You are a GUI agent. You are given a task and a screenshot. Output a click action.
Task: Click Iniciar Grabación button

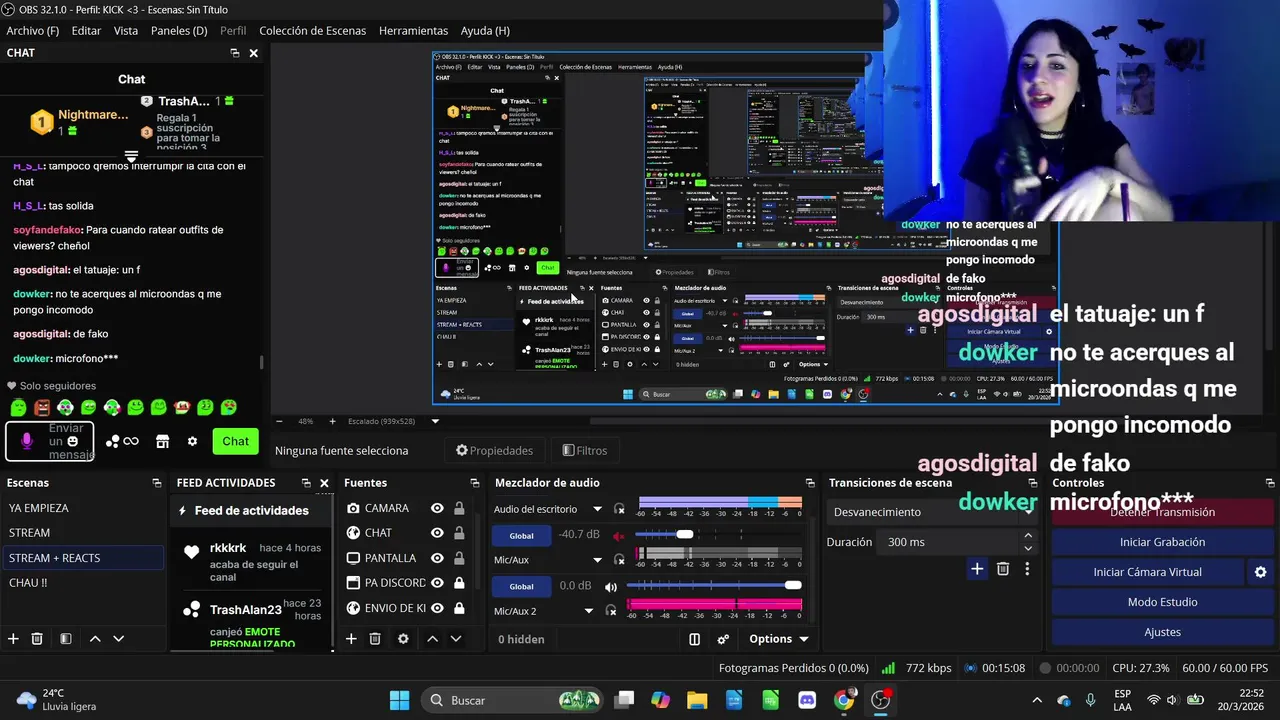tap(1162, 542)
